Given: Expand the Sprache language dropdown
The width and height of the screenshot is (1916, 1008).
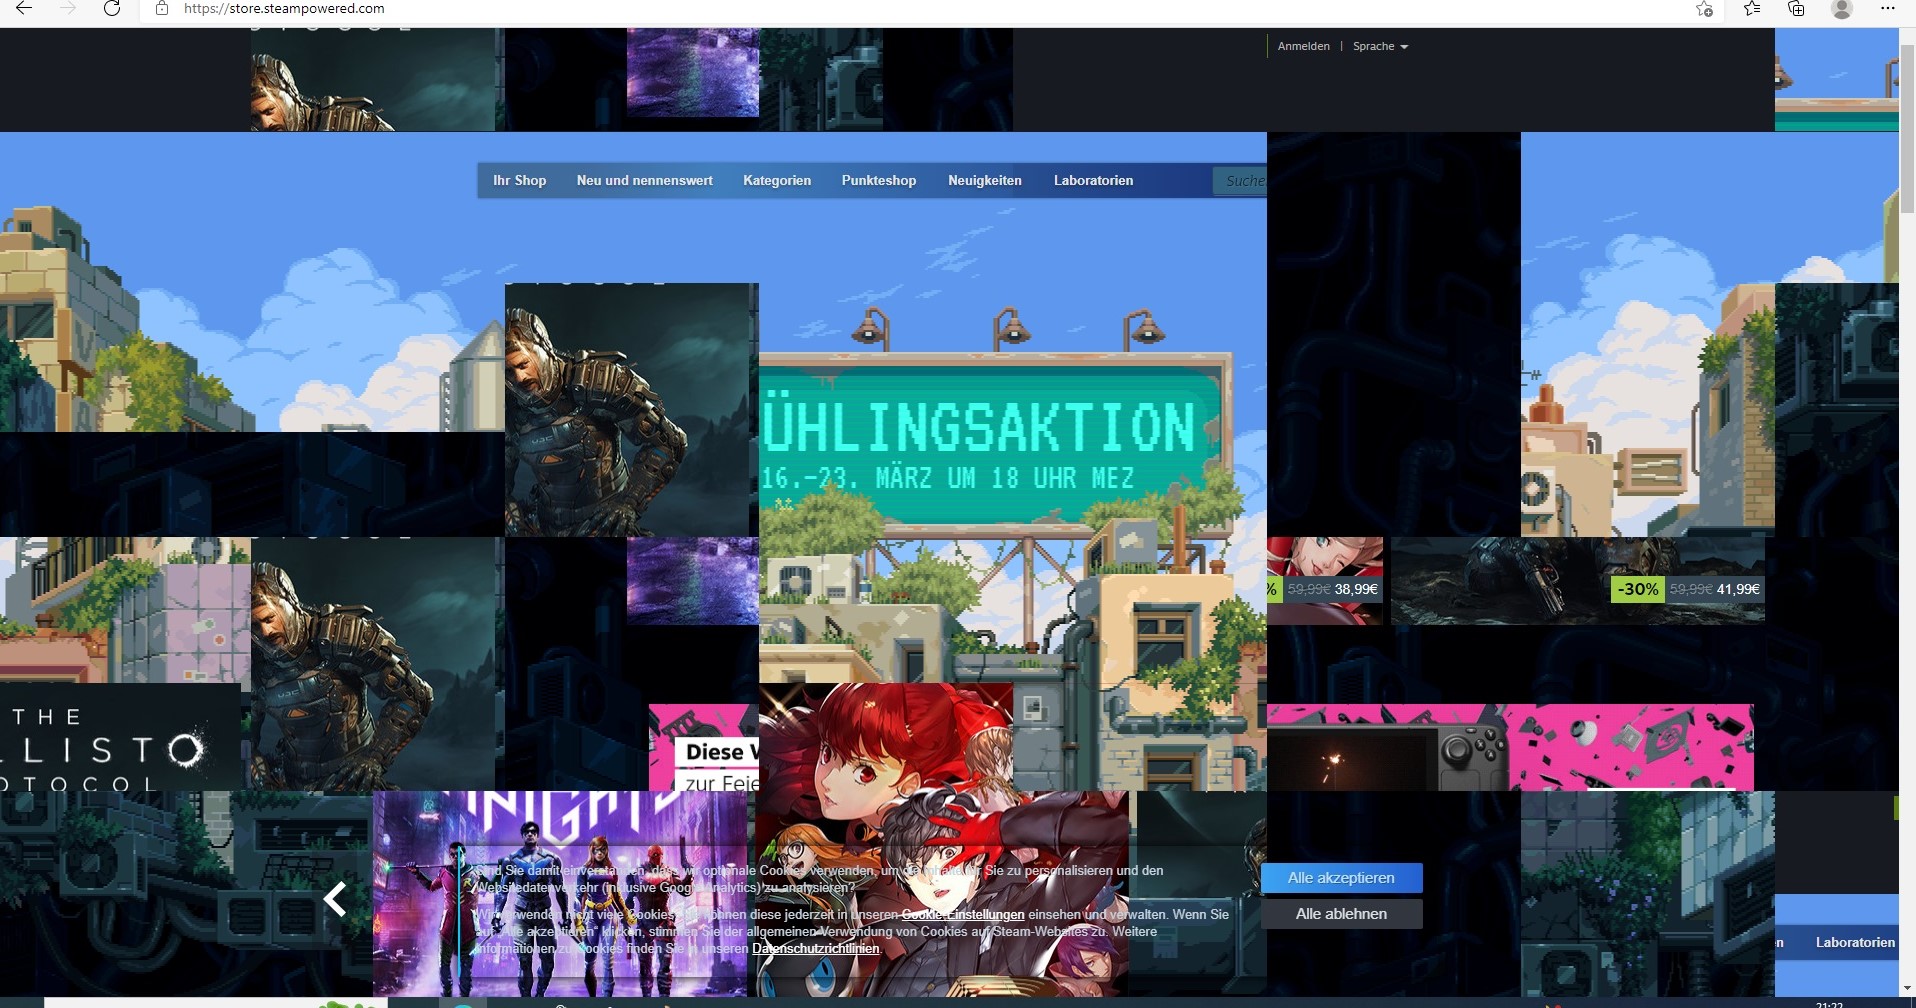Looking at the screenshot, I should [x=1380, y=46].
